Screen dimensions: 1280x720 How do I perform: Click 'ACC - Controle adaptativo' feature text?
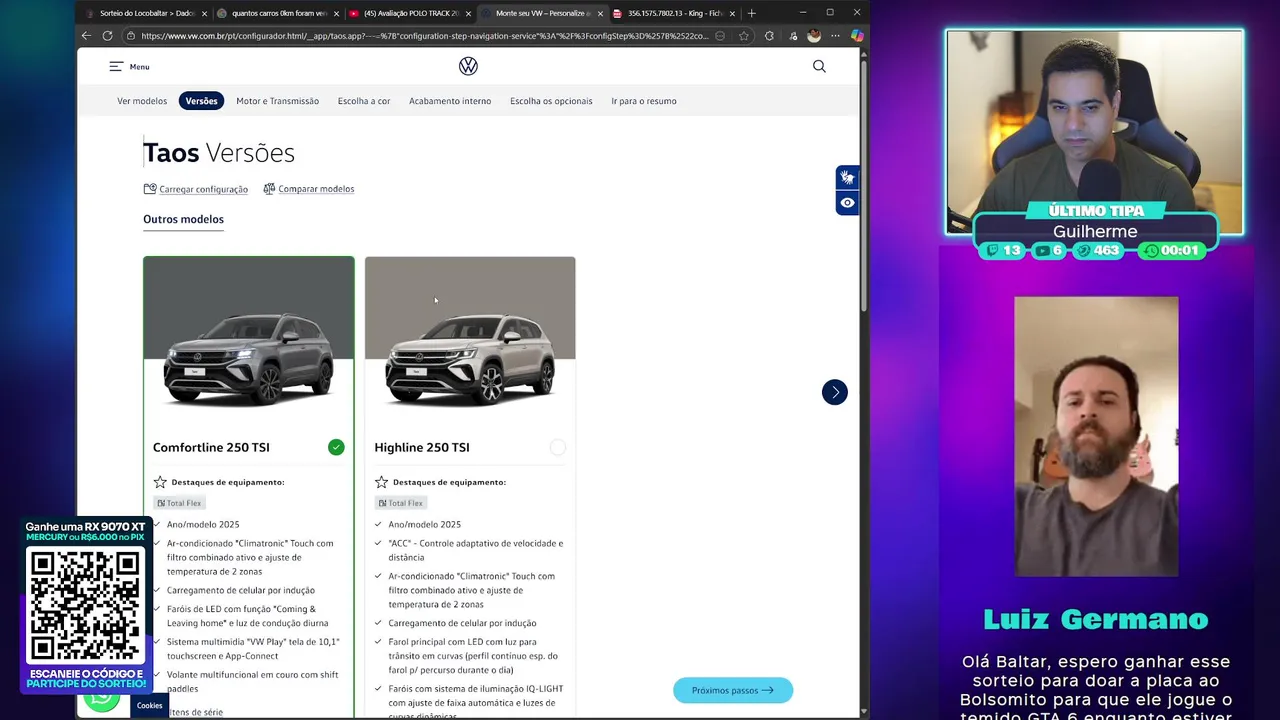[x=476, y=550]
